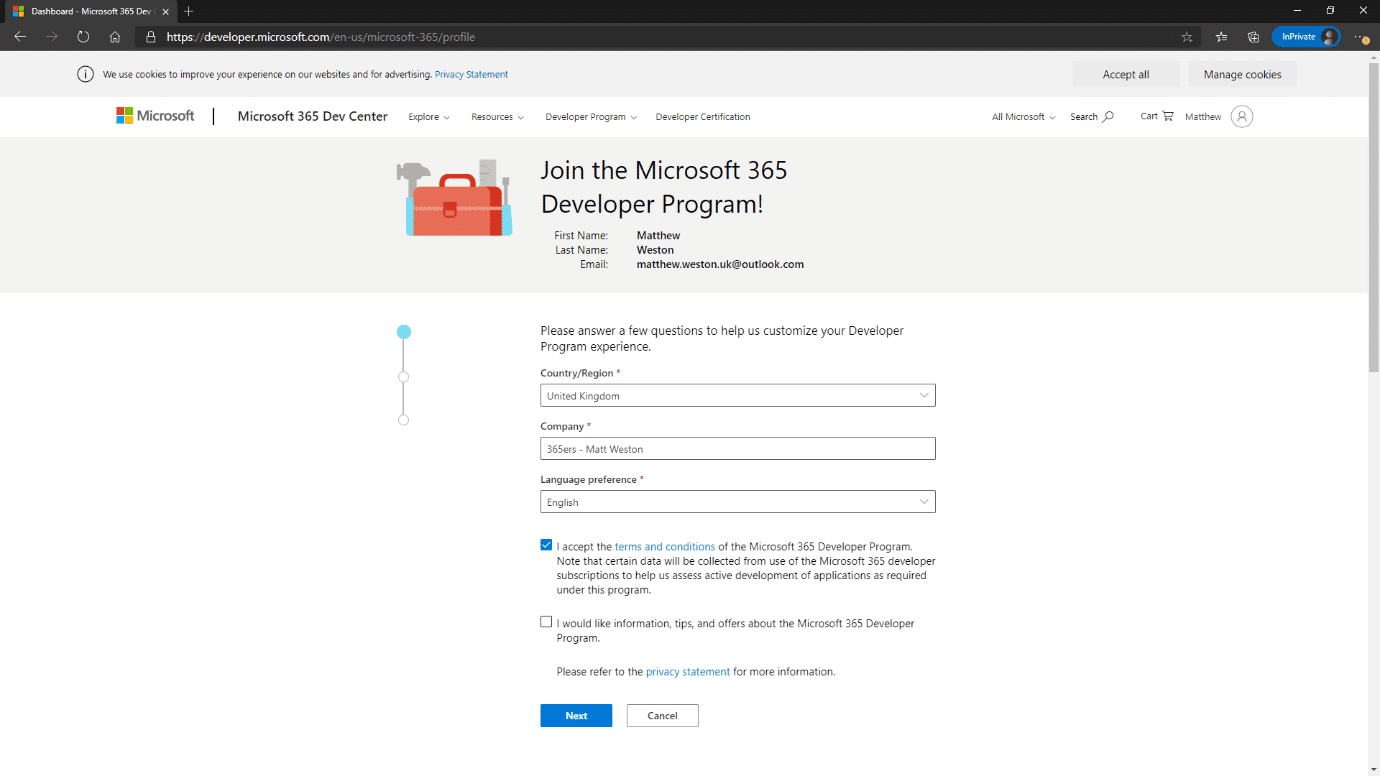Open the terms and conditions link
Viewport: 1380px width, 776px height.
click(664, 547)
